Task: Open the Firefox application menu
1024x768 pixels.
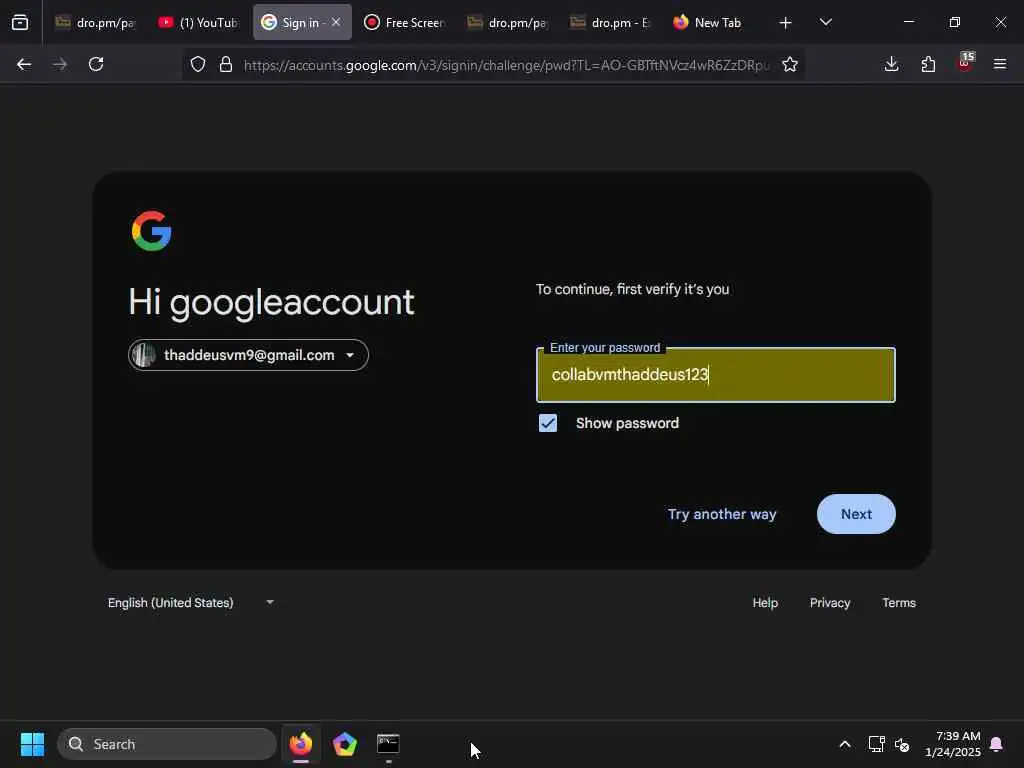Action: click(1000, 64)
